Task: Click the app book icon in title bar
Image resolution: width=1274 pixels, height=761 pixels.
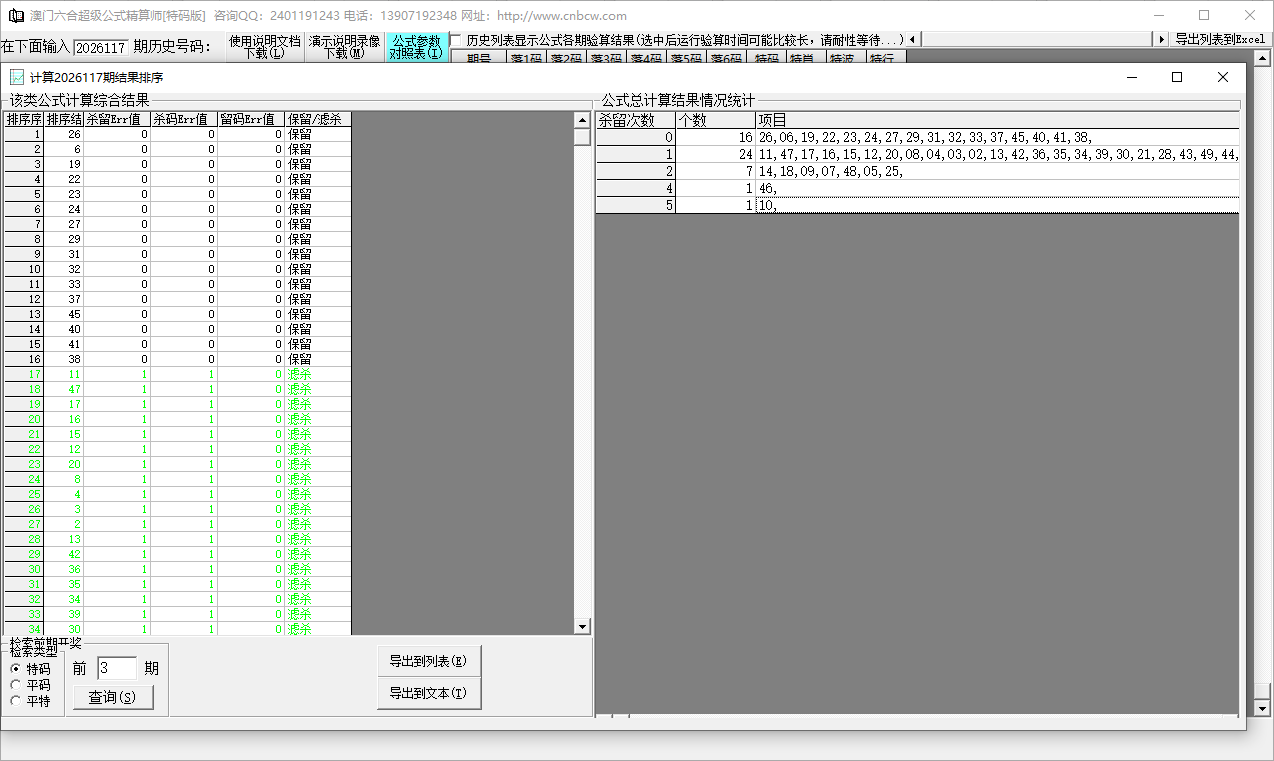Action: [x=16, y=16]
